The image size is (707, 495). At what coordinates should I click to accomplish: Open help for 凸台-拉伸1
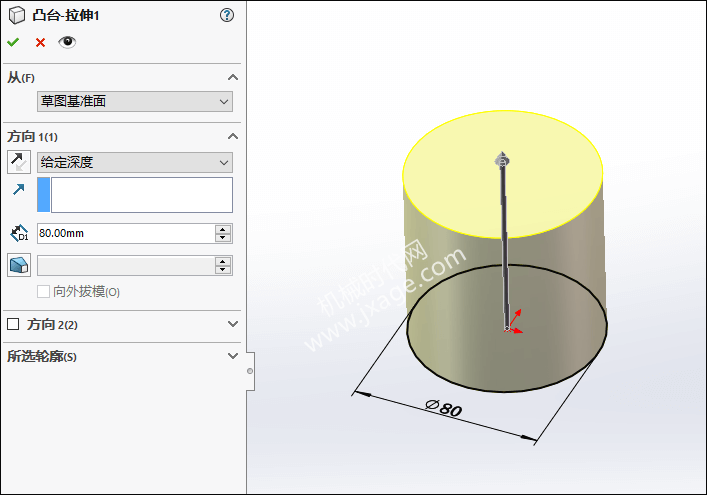click(x=227, y=15)
